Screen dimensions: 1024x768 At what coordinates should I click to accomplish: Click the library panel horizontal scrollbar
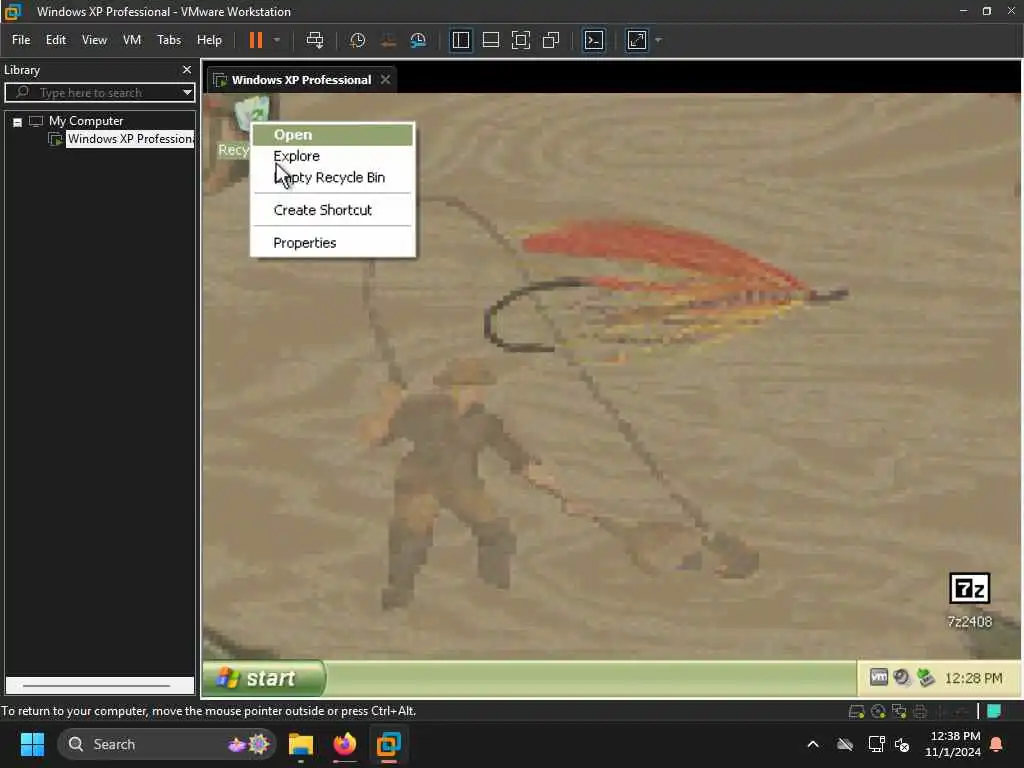[99, 686]
